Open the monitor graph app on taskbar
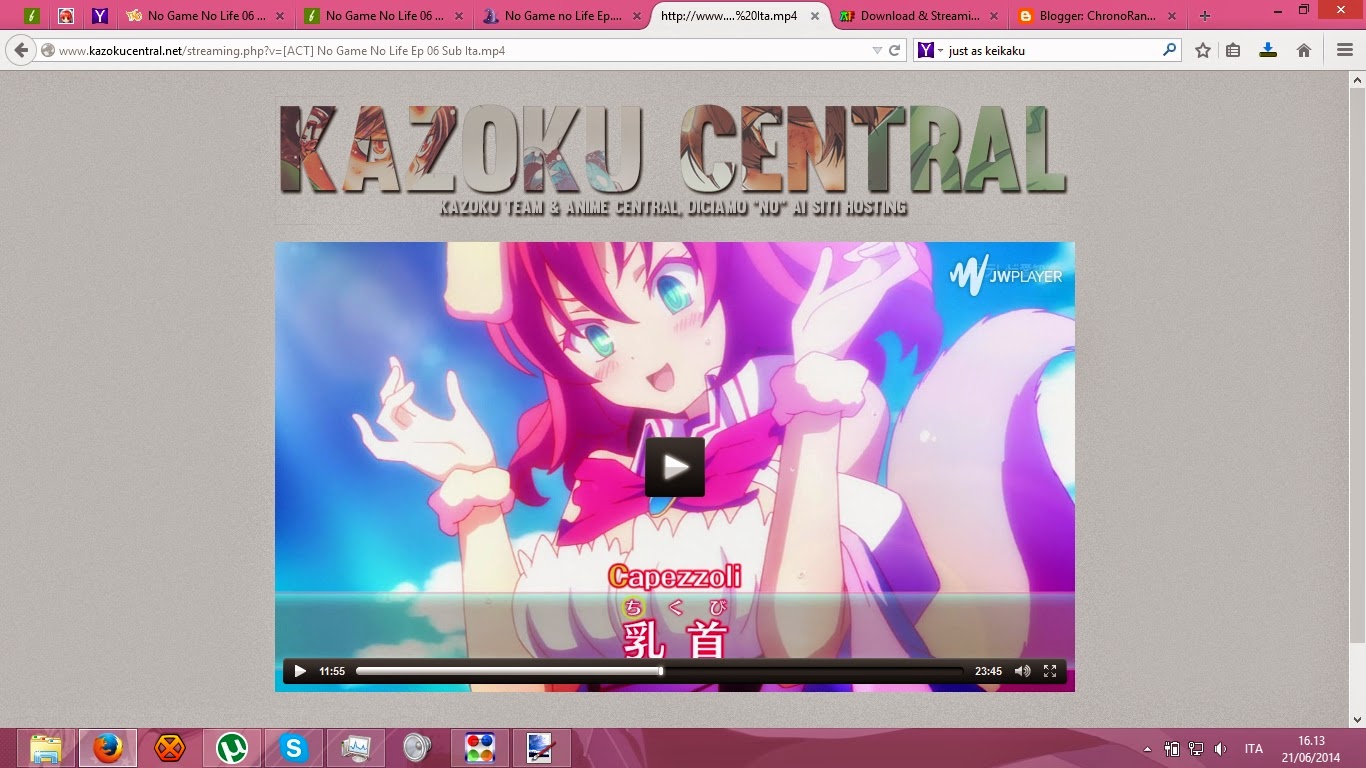This screenshot has width=1366, height=768. 356,748
